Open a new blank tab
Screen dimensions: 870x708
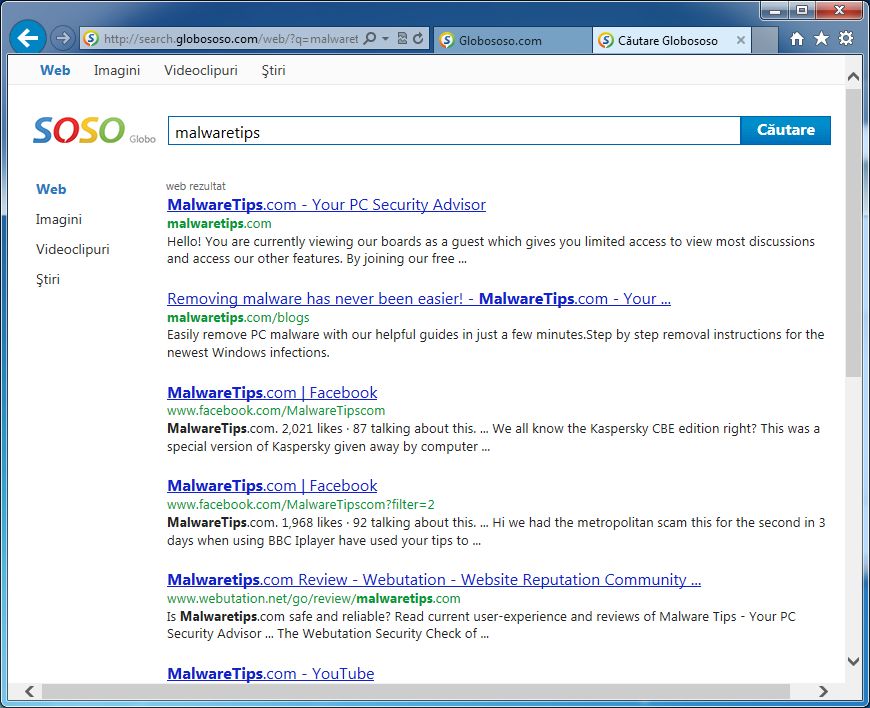click(765, 40)
